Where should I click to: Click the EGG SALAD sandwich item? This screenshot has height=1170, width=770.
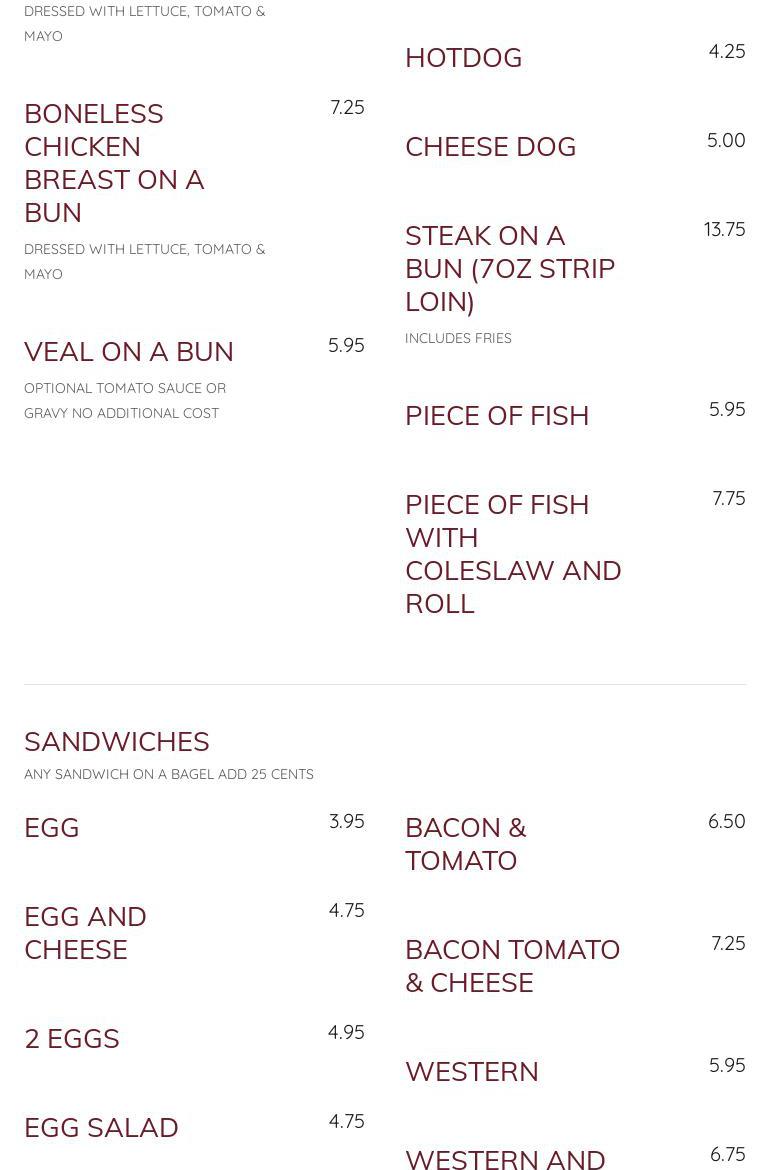101,1127
